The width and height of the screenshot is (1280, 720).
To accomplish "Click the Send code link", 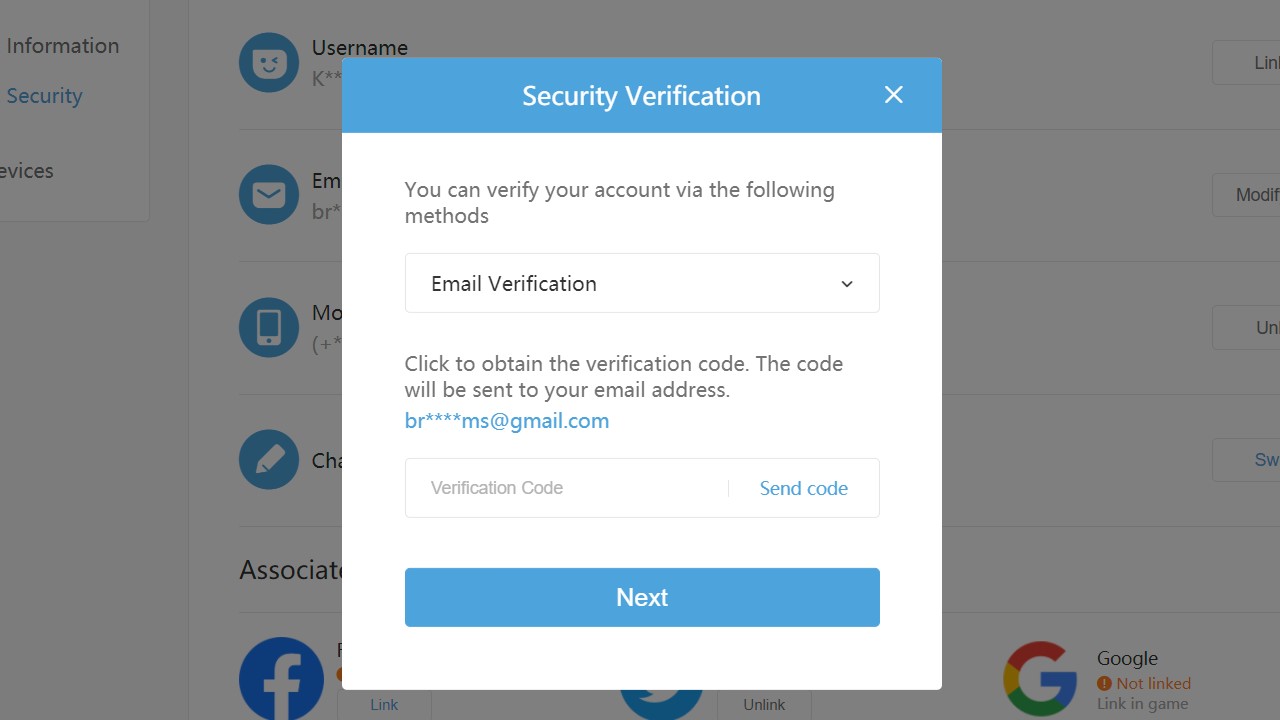I will coord(803,488).
